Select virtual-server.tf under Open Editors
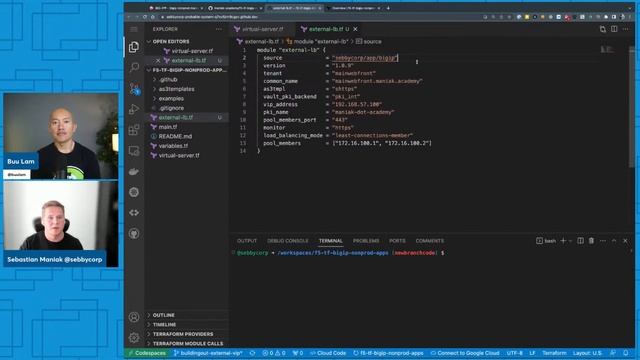Image resolution: width=640 pixels, height=360 pixels. tap(192, 51)
